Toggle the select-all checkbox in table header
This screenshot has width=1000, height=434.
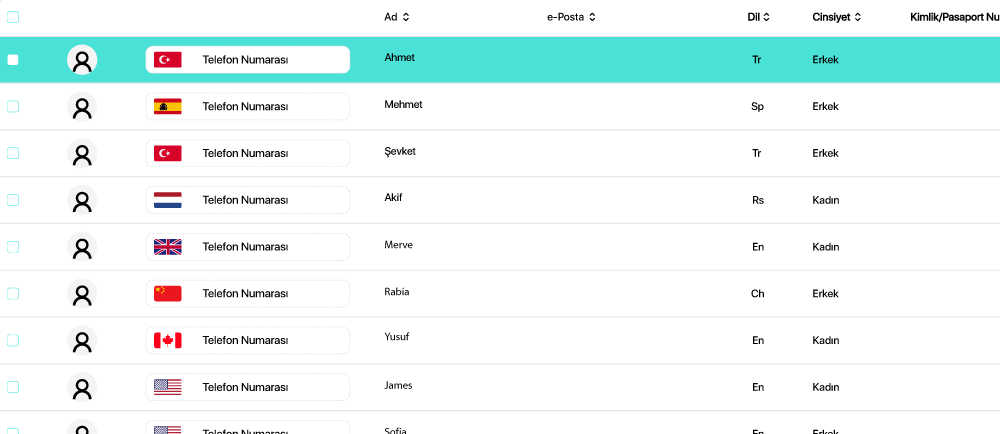click(x=13, y=17)
